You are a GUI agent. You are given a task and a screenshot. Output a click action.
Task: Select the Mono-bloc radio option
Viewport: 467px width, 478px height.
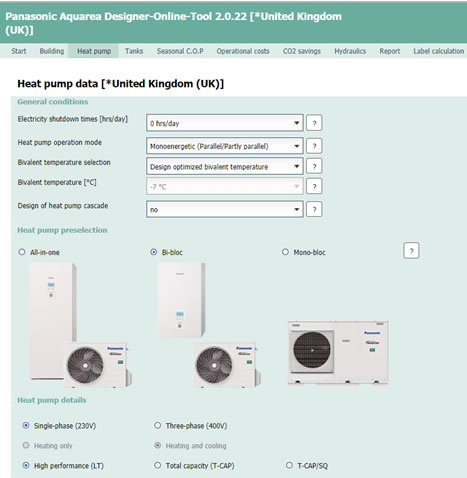(x=285, y=252)
